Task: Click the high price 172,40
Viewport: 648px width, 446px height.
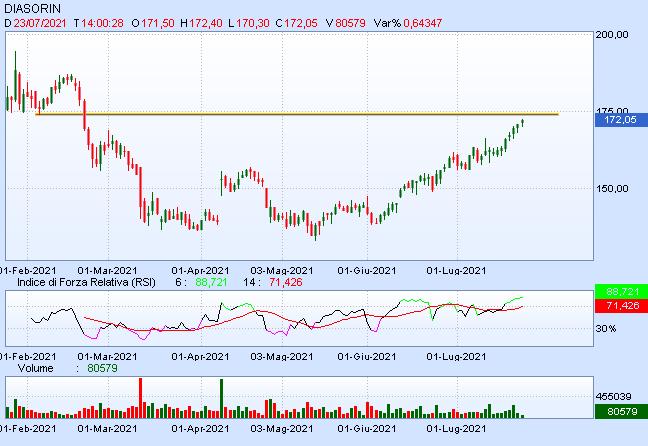Action: pyautogui.click(x=205, y=23)
